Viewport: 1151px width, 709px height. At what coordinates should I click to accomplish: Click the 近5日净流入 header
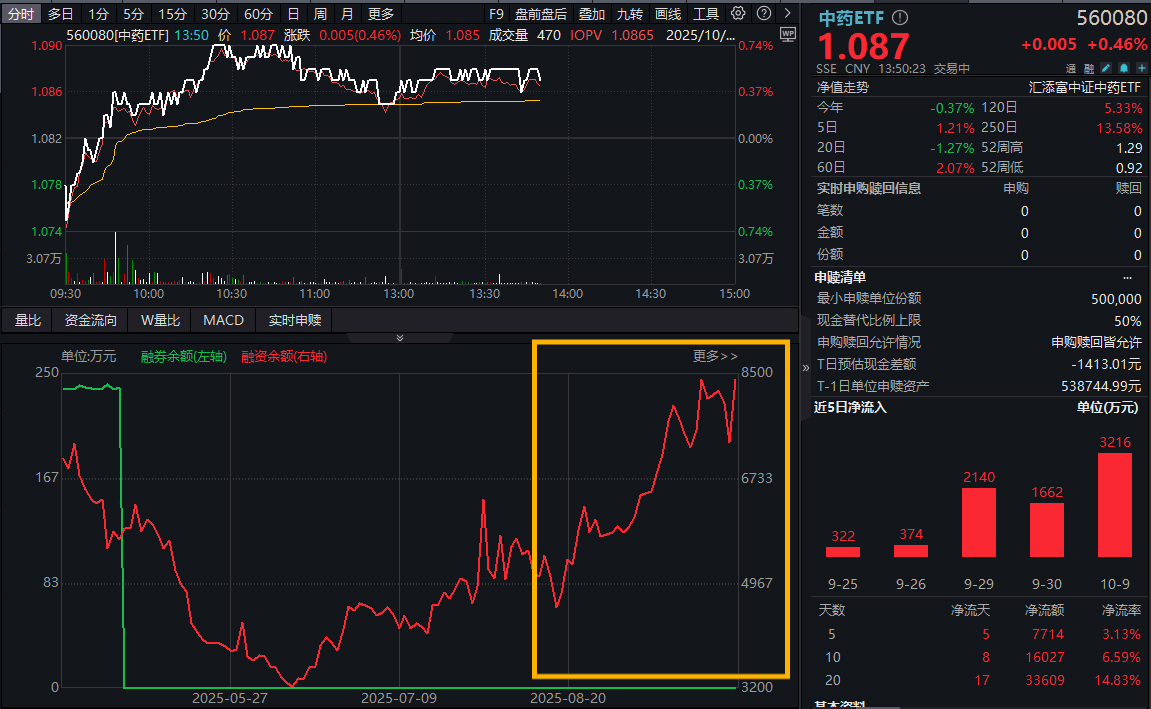[850, 407]
